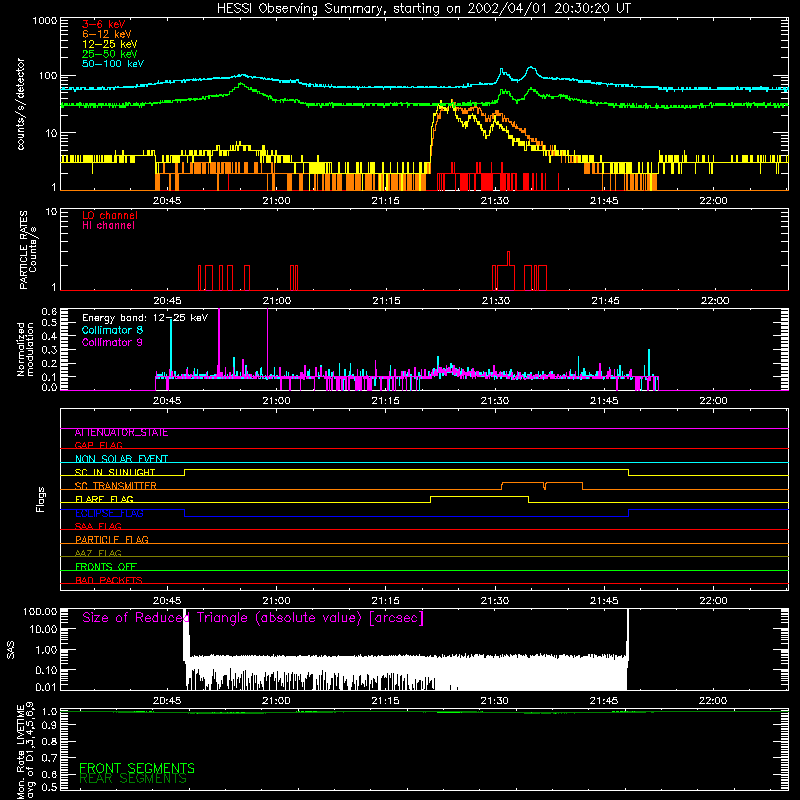This screenshot has height=800, width=800.
Task: Click the PARTICLE_FLAG label
Action: coord(112,540)
